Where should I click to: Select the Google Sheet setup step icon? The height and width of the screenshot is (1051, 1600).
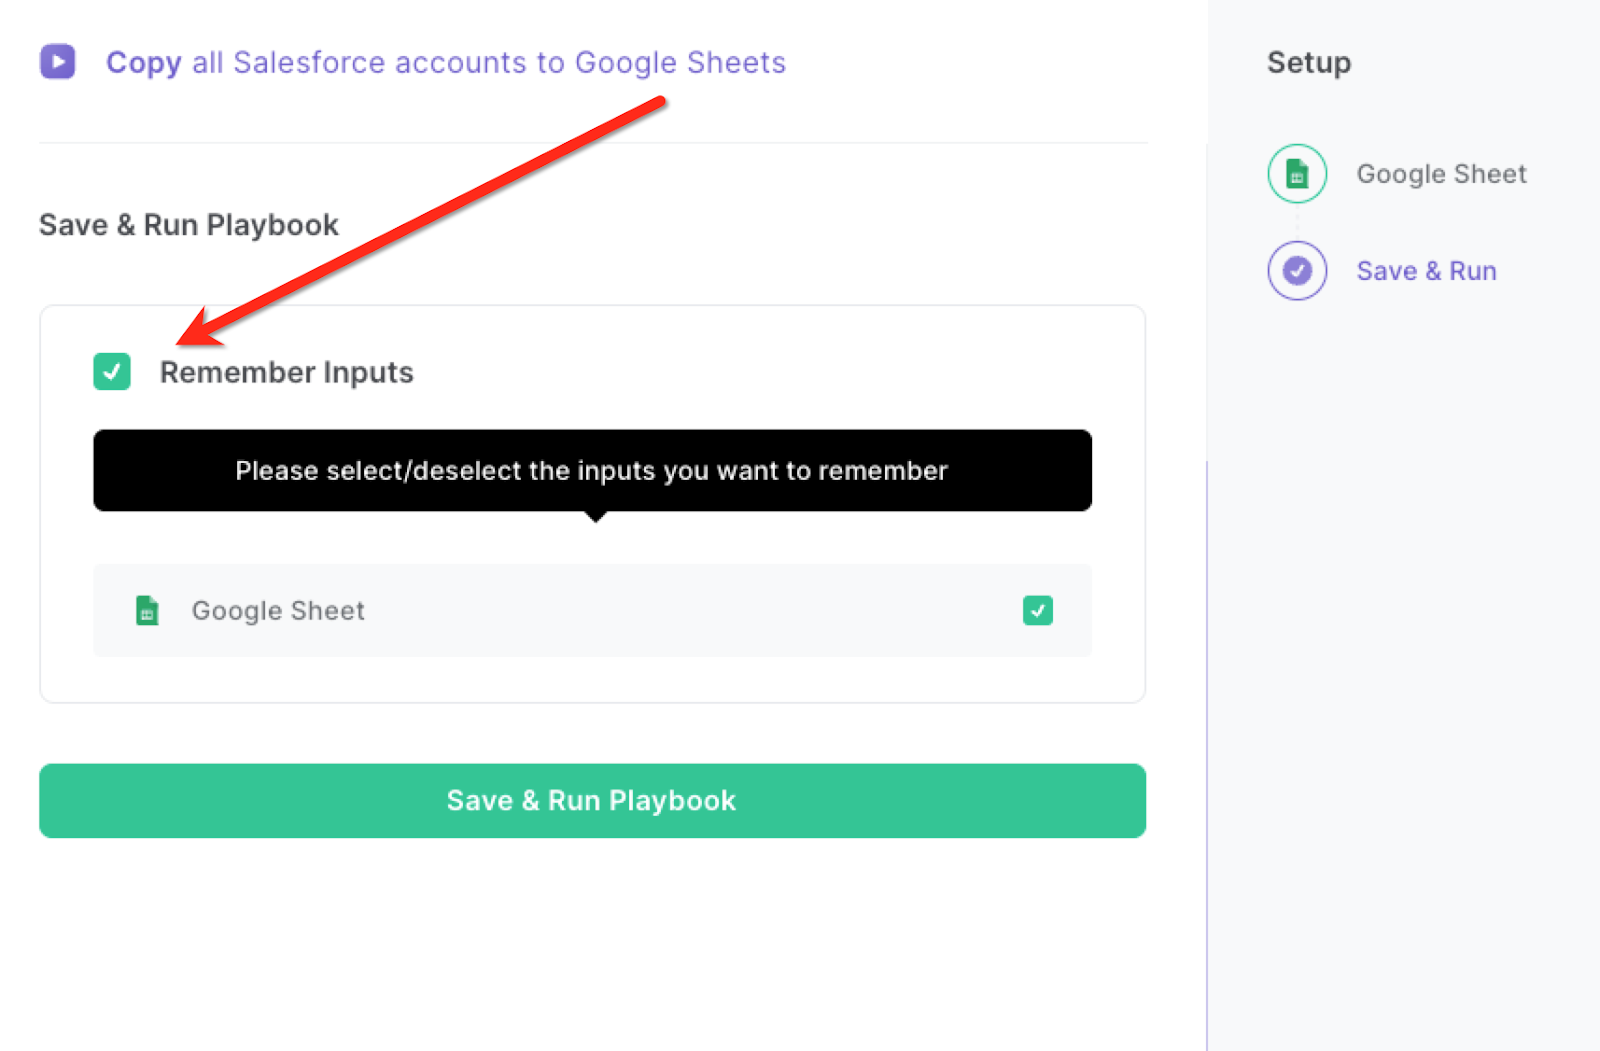click(1297, 174)
